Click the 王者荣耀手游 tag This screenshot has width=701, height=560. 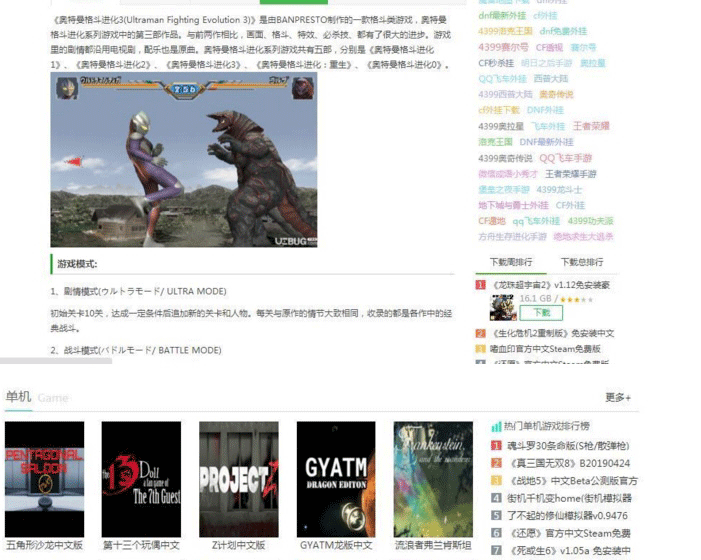coord(570,174)
